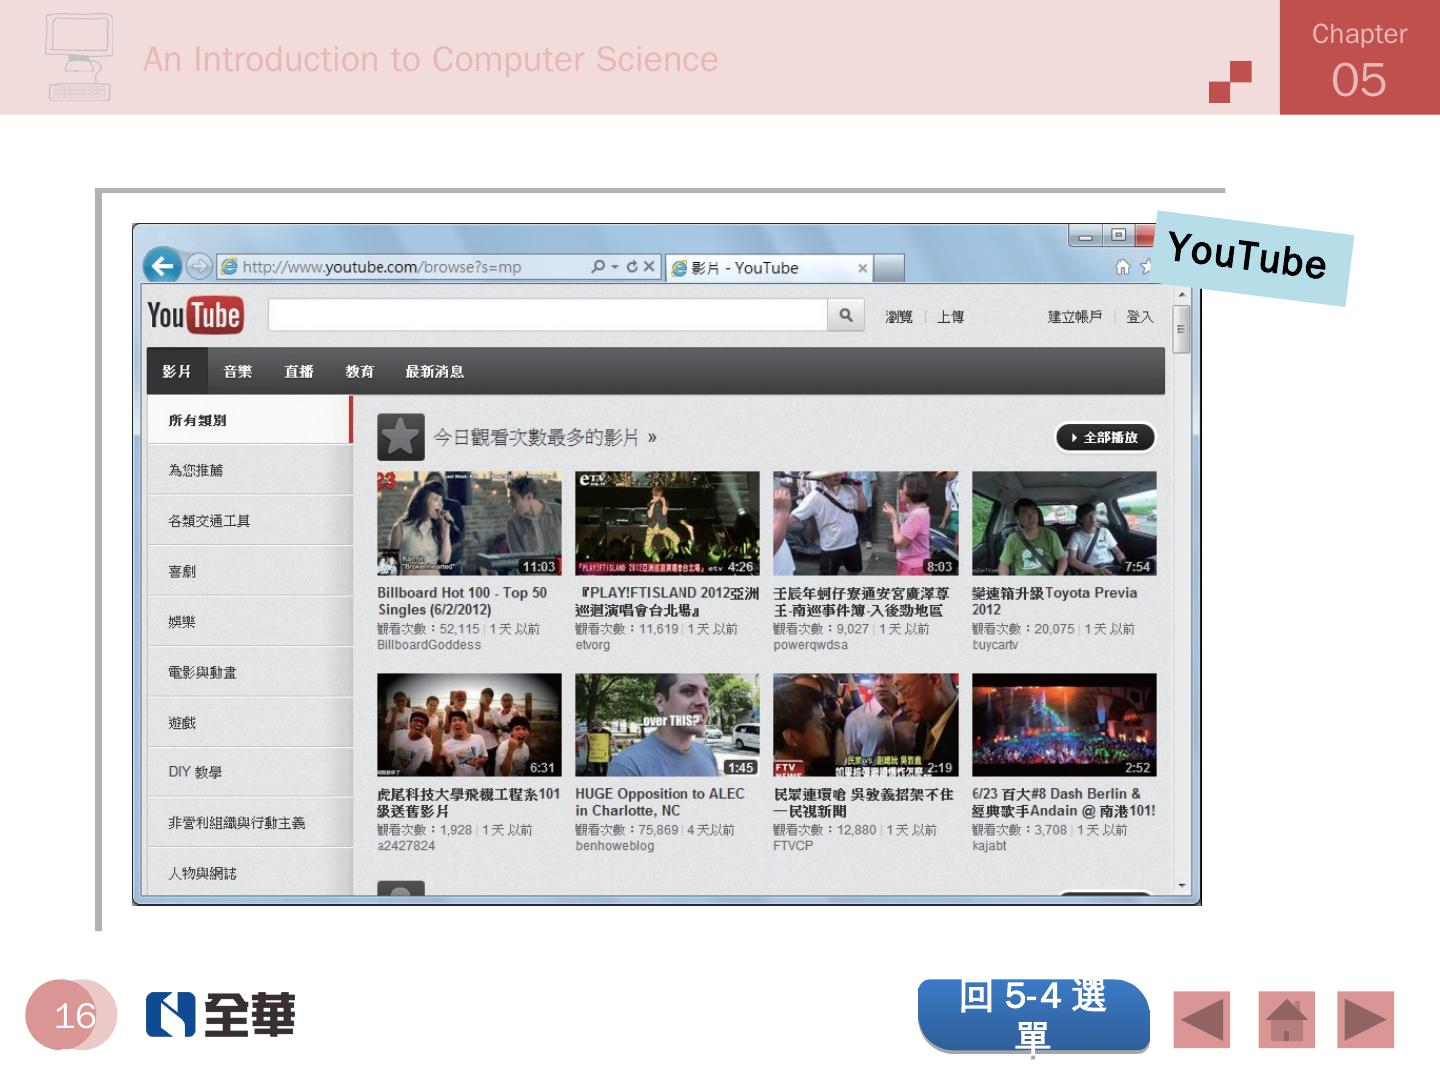The width and height of the screenshot is (1440, 1080).
Task: Open the HUGE Opposition to ALEC thumbnail
Action: pyautogui.click(x=667, y=725)
